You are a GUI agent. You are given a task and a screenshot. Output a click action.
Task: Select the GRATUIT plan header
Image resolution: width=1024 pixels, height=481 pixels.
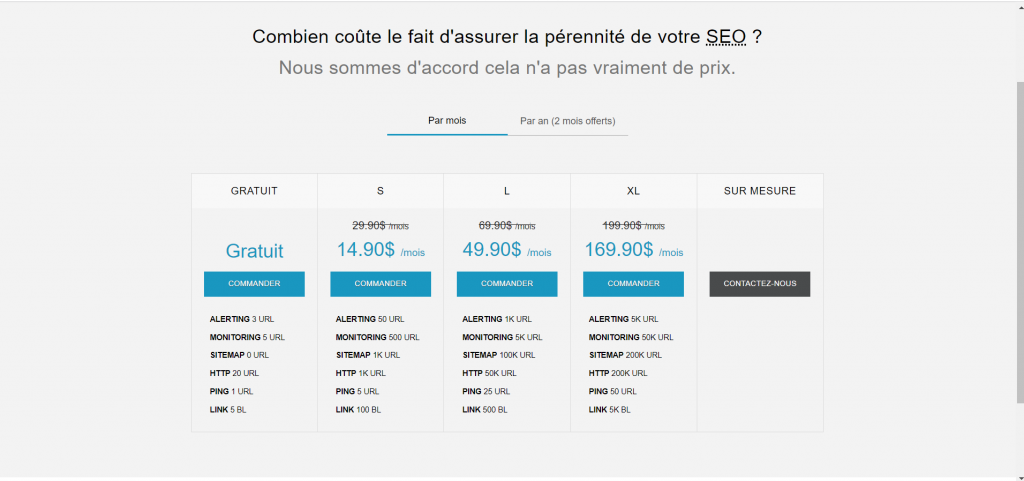click(254, 191)
